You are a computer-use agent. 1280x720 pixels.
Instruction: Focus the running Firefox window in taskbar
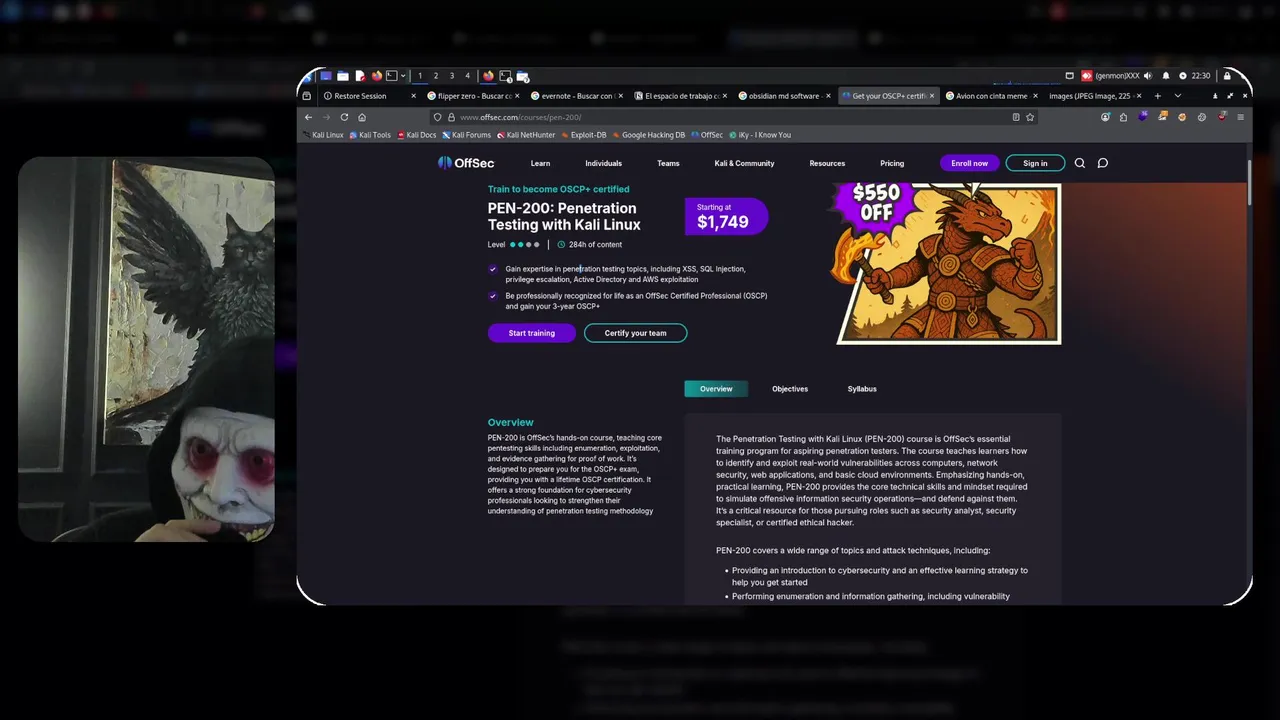[488, 76]
